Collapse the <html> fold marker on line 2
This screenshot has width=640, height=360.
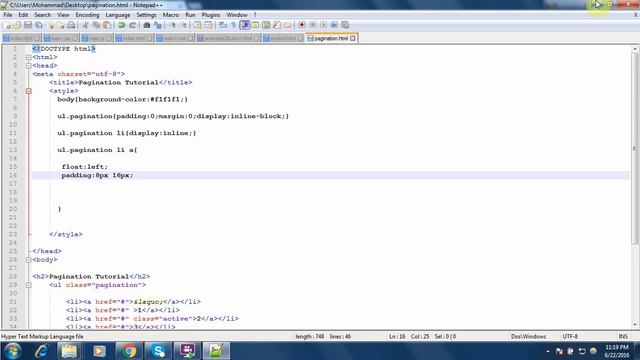pyautogui.click(x=29, y=57)
